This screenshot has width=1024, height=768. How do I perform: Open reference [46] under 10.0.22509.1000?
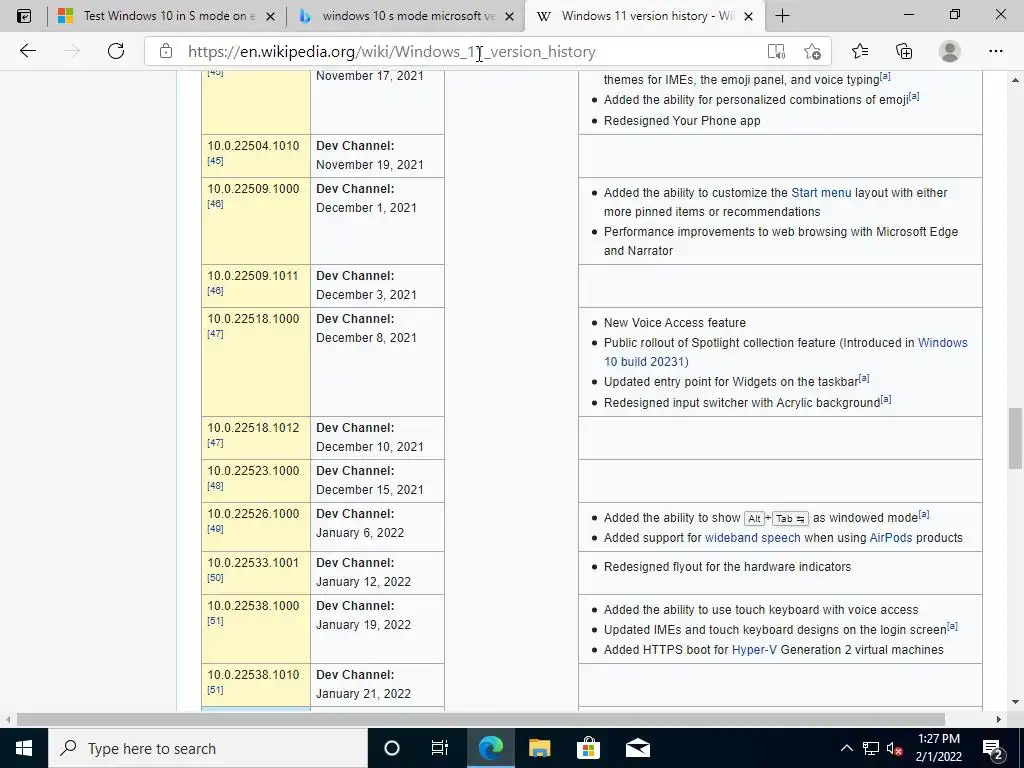(x=216, y=204)
